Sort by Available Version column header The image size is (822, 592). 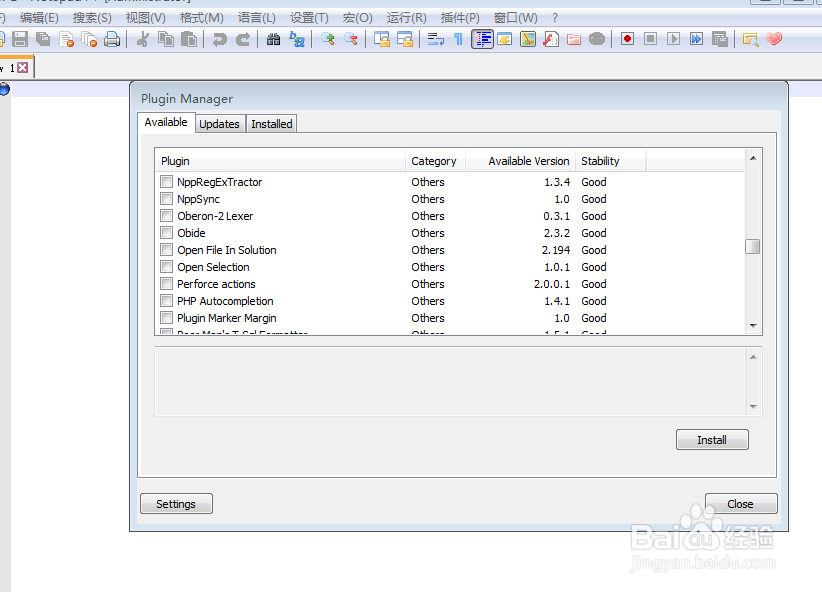[x=521, y=161]
